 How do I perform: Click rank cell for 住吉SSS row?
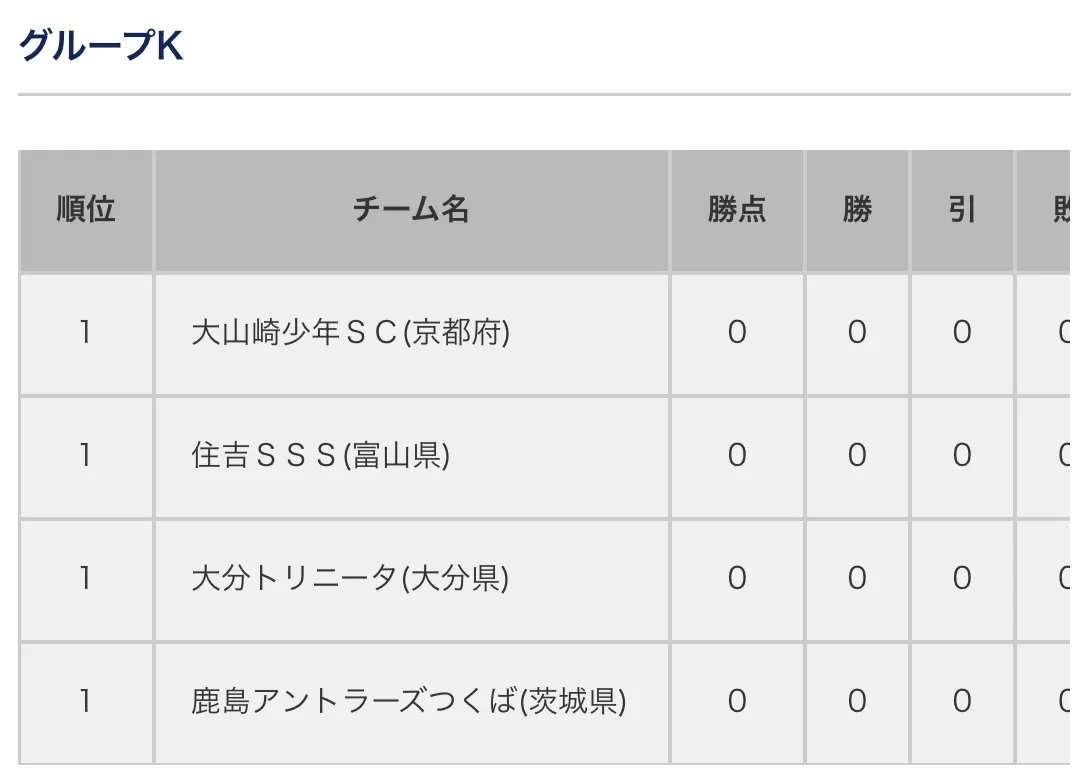pos(86,456)
